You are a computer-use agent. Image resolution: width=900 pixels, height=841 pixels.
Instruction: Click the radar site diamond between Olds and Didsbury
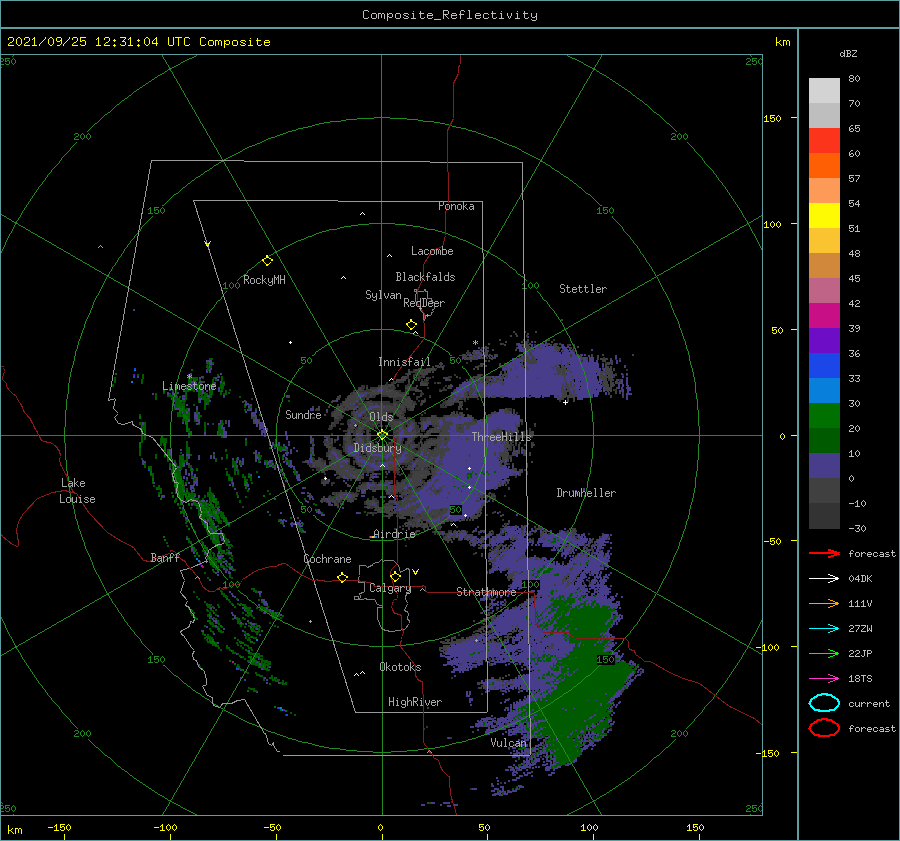pos(382,435)
